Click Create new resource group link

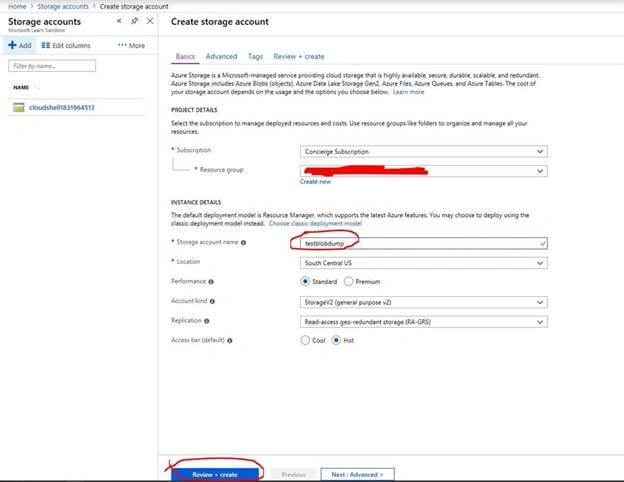pyautogui.click(x=315, y=181)
